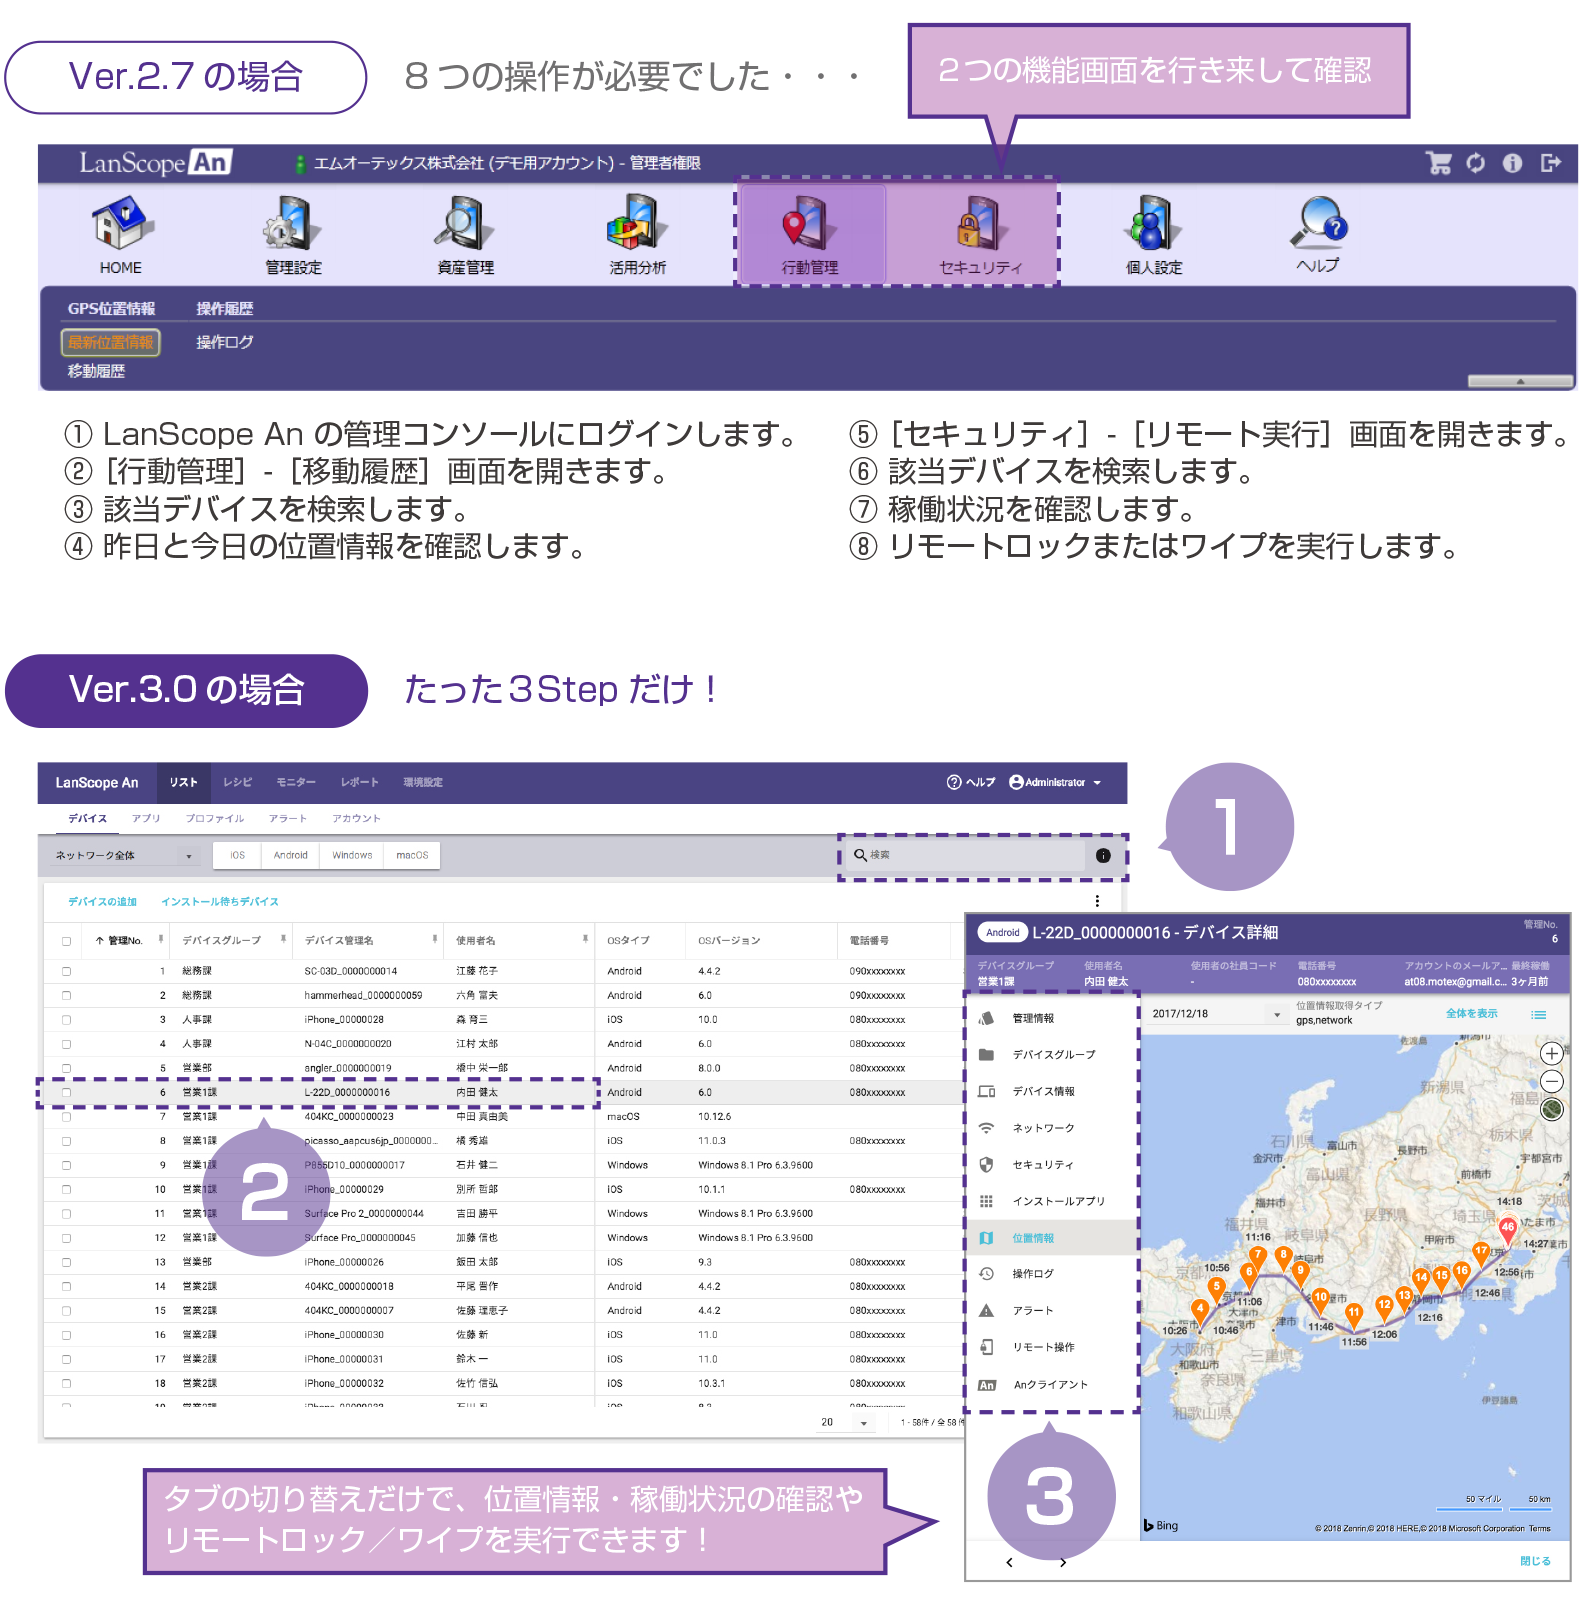Open アラート in device detail sidebar
The image size is (1594, 1598).
click(x=1054, y=1310)
